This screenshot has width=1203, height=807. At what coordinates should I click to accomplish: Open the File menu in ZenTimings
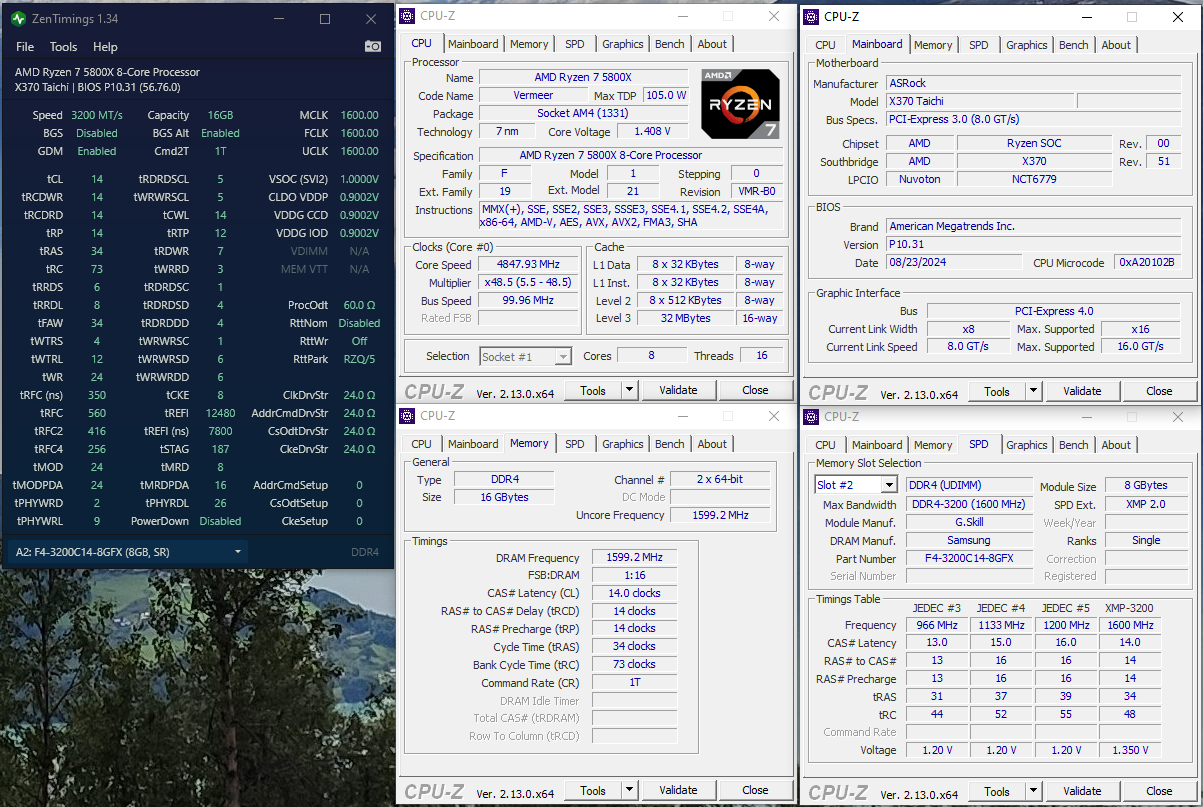pyautogui.click(x=24, y=46)
